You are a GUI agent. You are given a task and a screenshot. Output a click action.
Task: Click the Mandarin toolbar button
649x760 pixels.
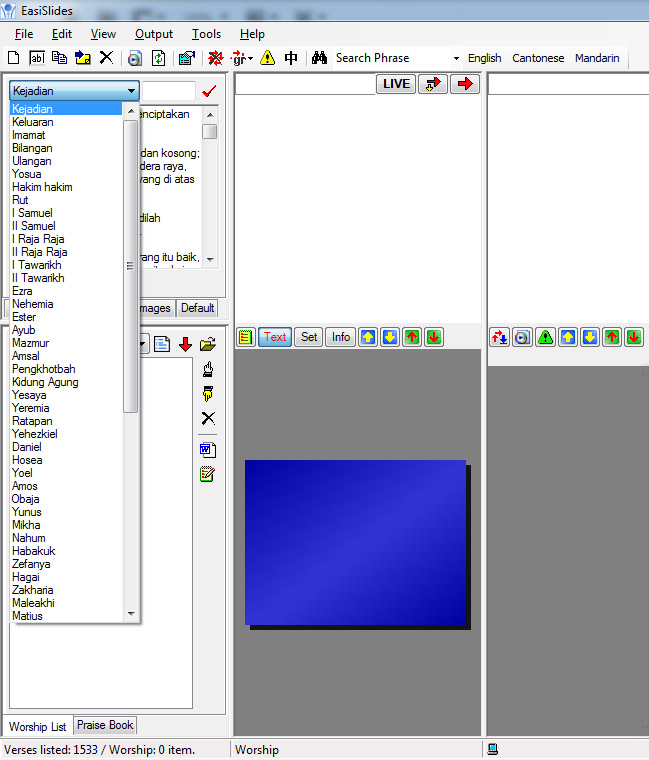click(x=597, y=58)
